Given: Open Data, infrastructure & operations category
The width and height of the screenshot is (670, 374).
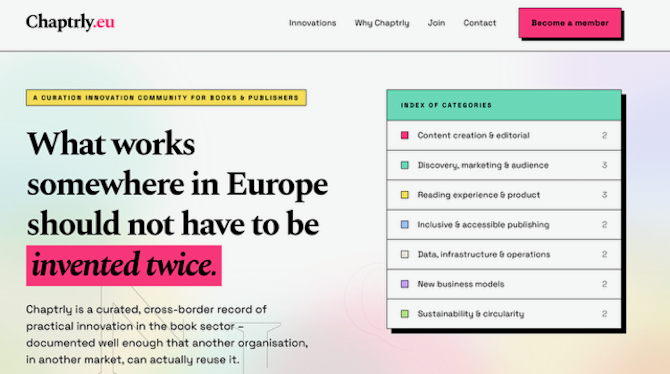Looking at the screenshot, I should 504,254.
